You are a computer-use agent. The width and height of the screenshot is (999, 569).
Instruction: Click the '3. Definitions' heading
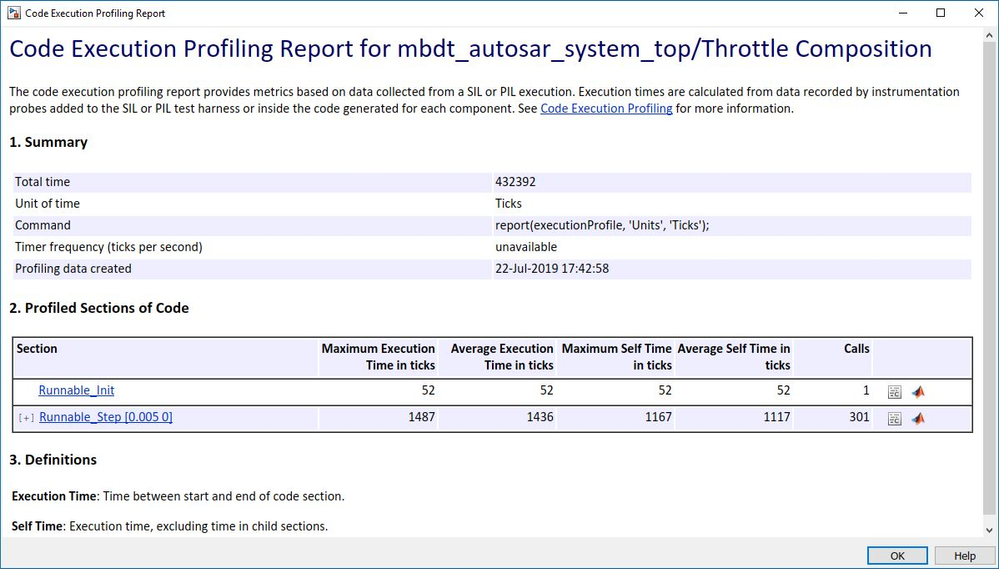tap(53, 459)
